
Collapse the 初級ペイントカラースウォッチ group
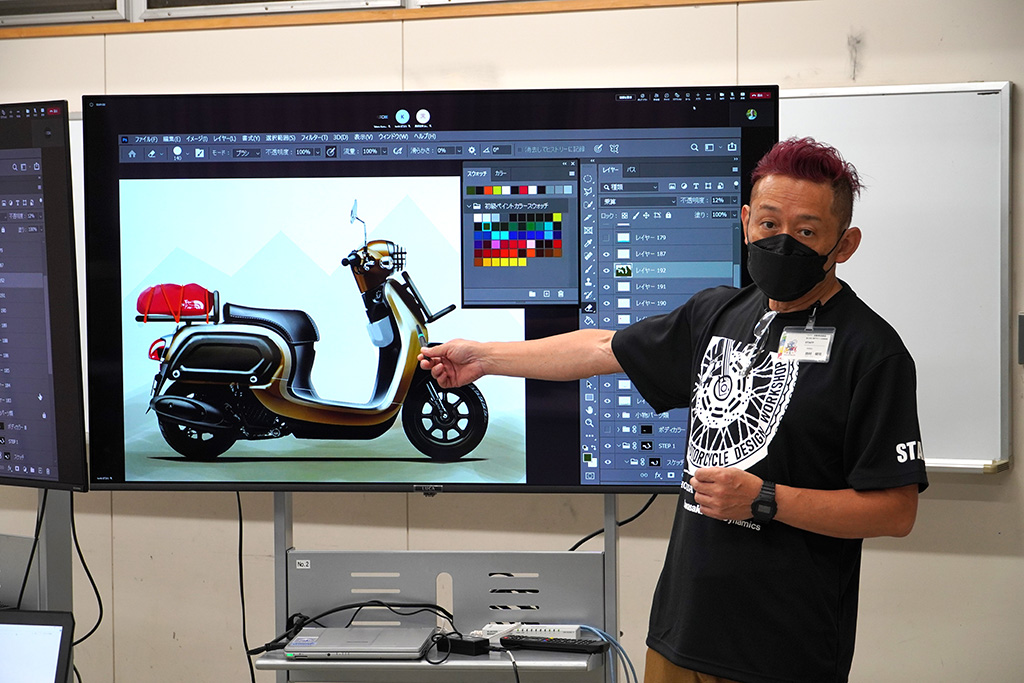[468, 206]
